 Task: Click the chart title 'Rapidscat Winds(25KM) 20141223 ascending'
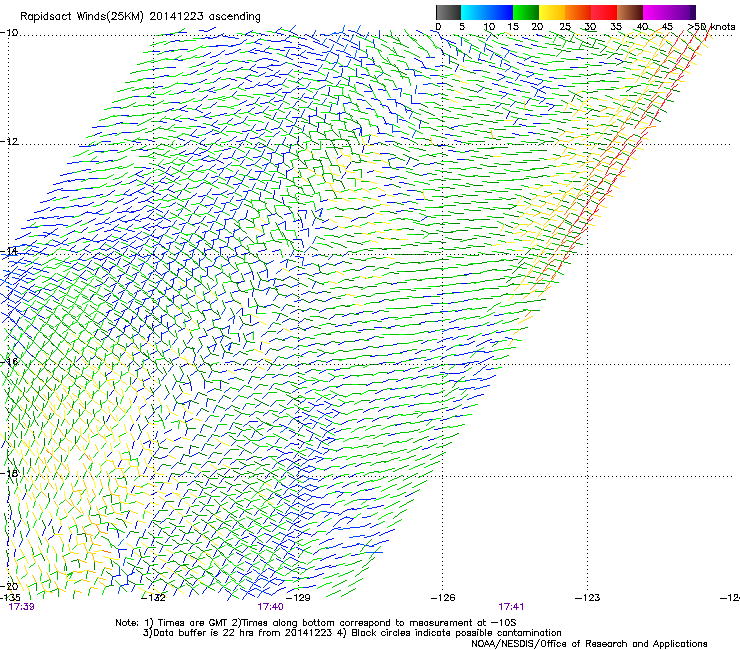(140, 17)
